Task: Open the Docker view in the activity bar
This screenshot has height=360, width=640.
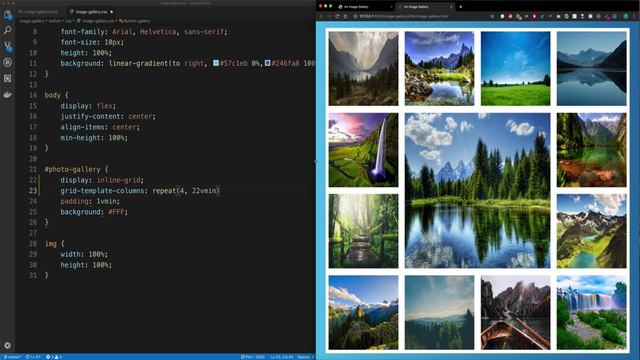Action: tap(7, 95)
